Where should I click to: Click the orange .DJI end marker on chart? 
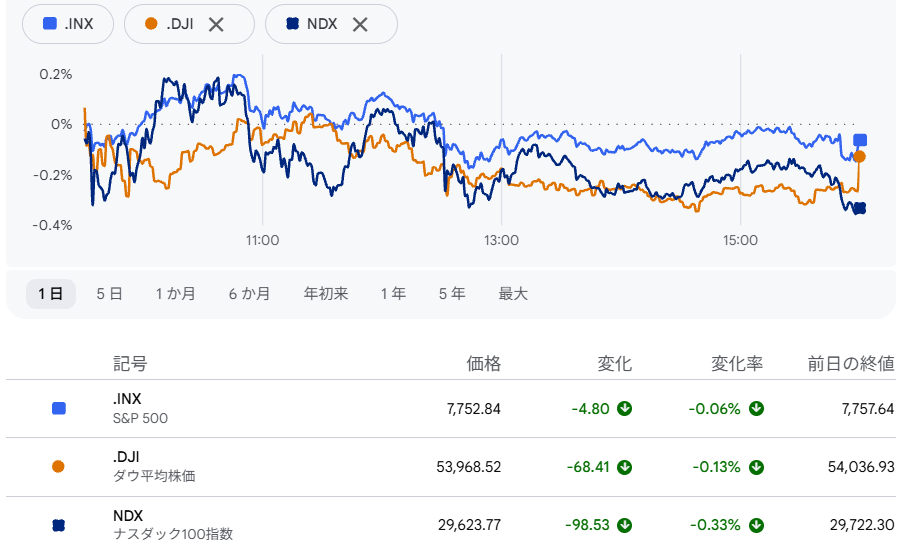(859, 156)
